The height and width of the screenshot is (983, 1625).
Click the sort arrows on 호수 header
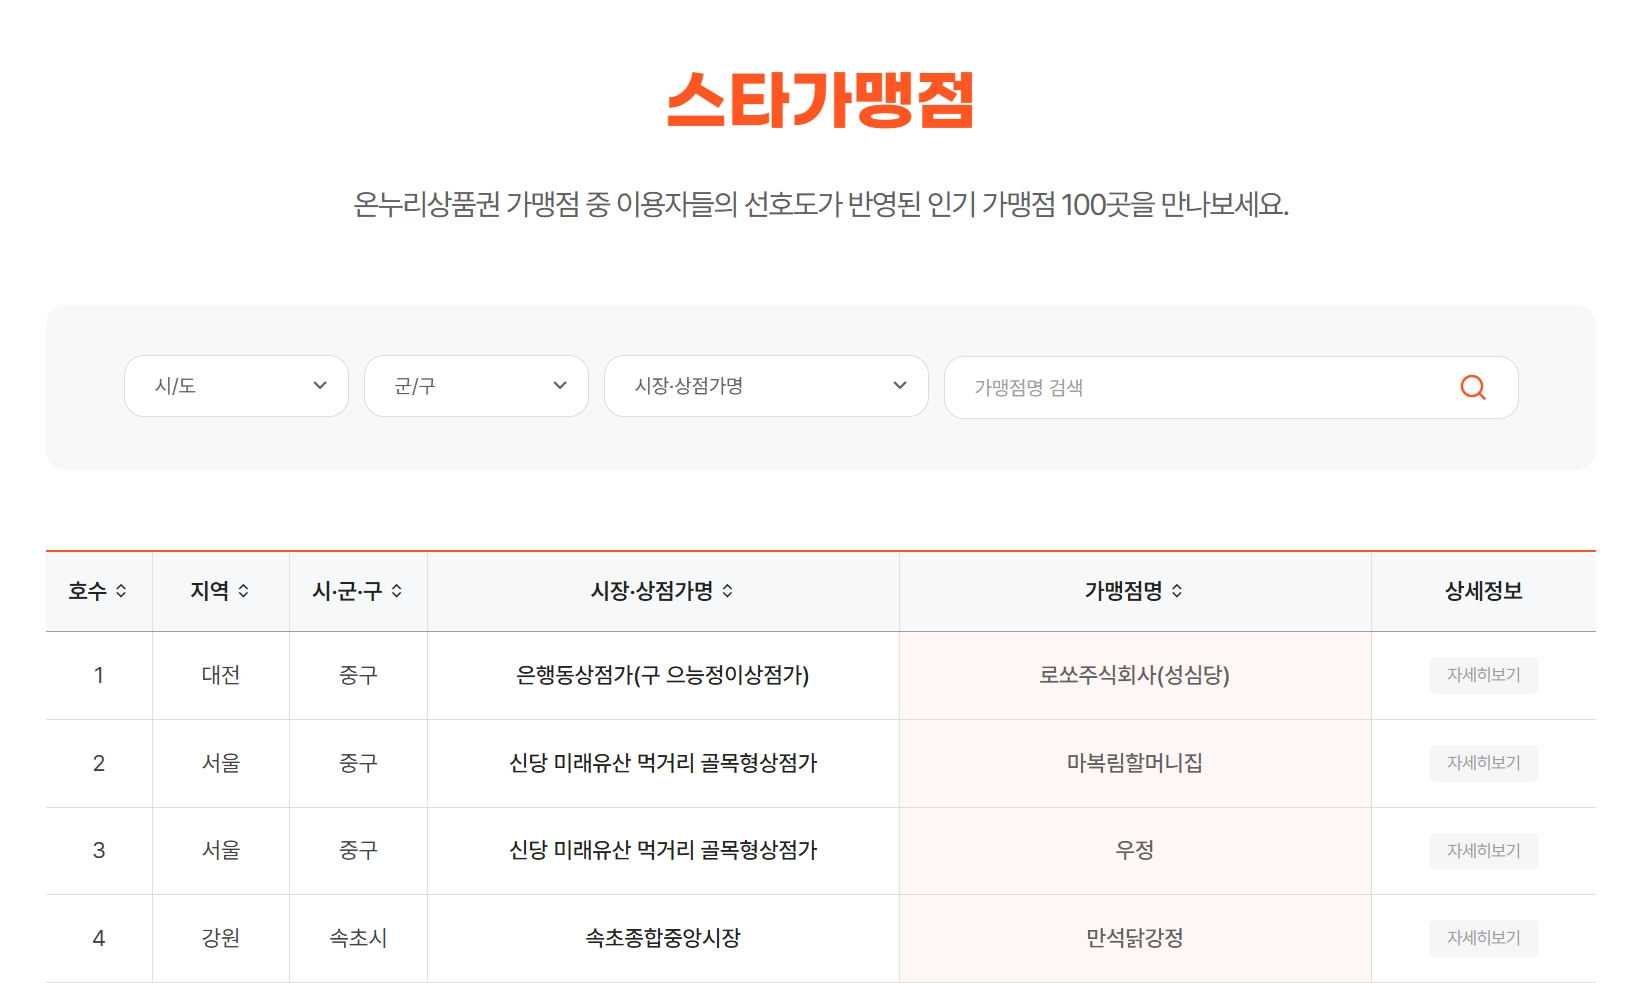[x=121, y=591]
